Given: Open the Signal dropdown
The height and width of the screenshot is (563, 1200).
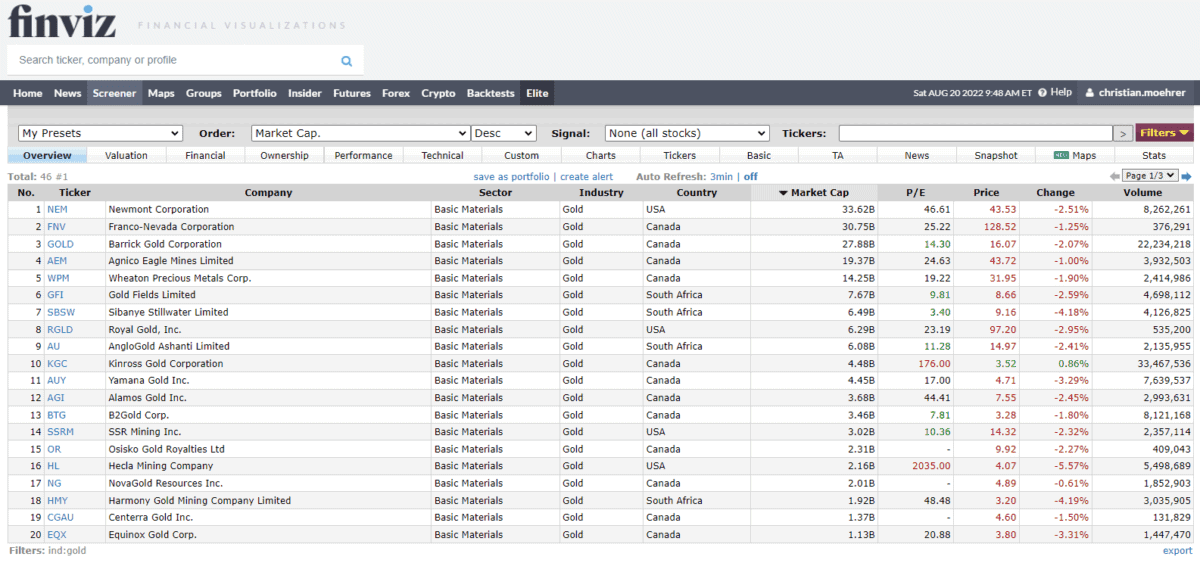Looking at the screenshot, I should click(x=687, y=133).
